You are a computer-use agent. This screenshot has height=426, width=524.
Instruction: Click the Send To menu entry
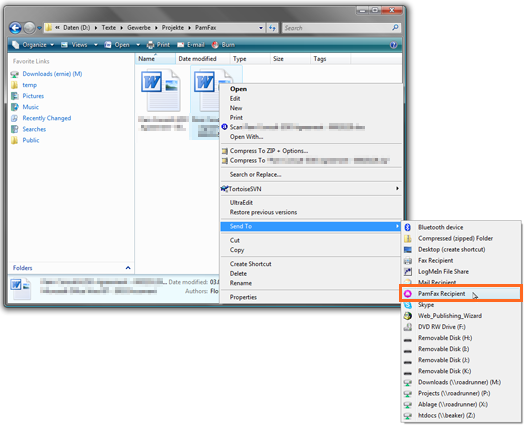[311, 226]
